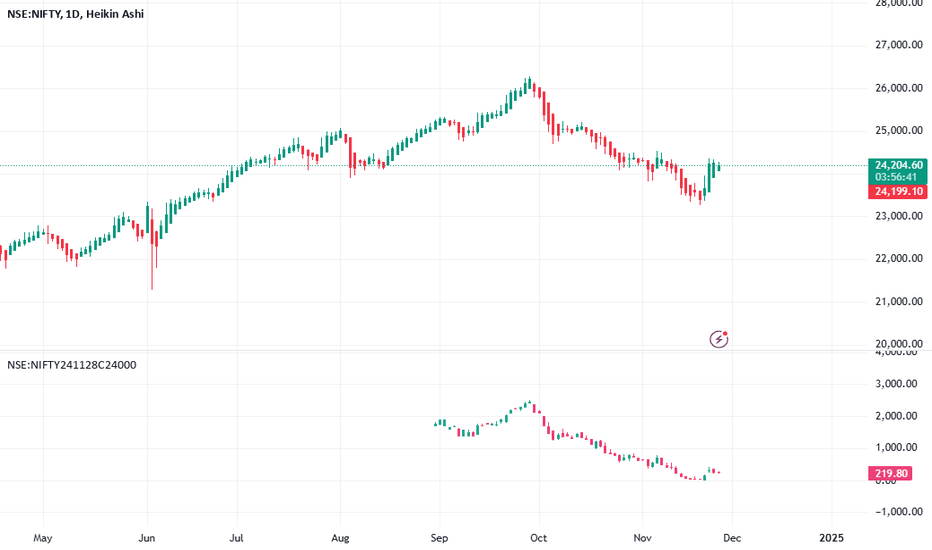
Task: Select the NSE:NIFTY241128C24000 pane label
Action: point(71,365)
